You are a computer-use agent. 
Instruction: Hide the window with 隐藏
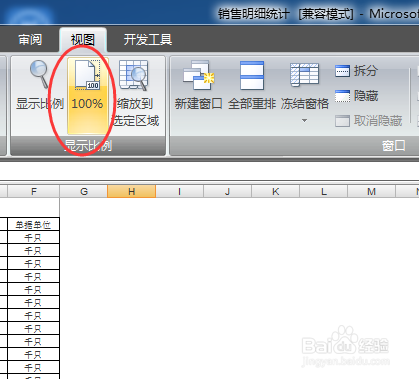coord(356,96)
